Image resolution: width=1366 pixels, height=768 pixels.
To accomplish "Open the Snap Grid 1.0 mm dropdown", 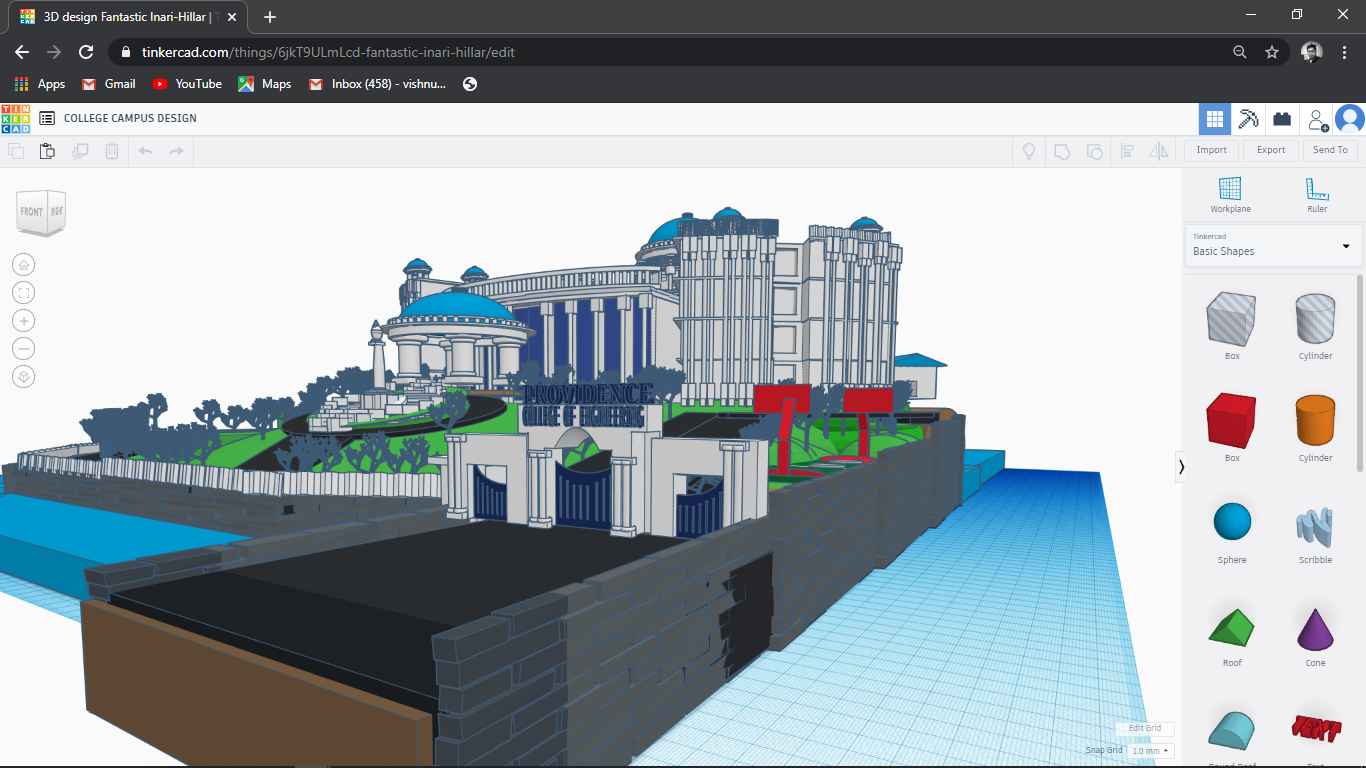I will click(1151, 750).
